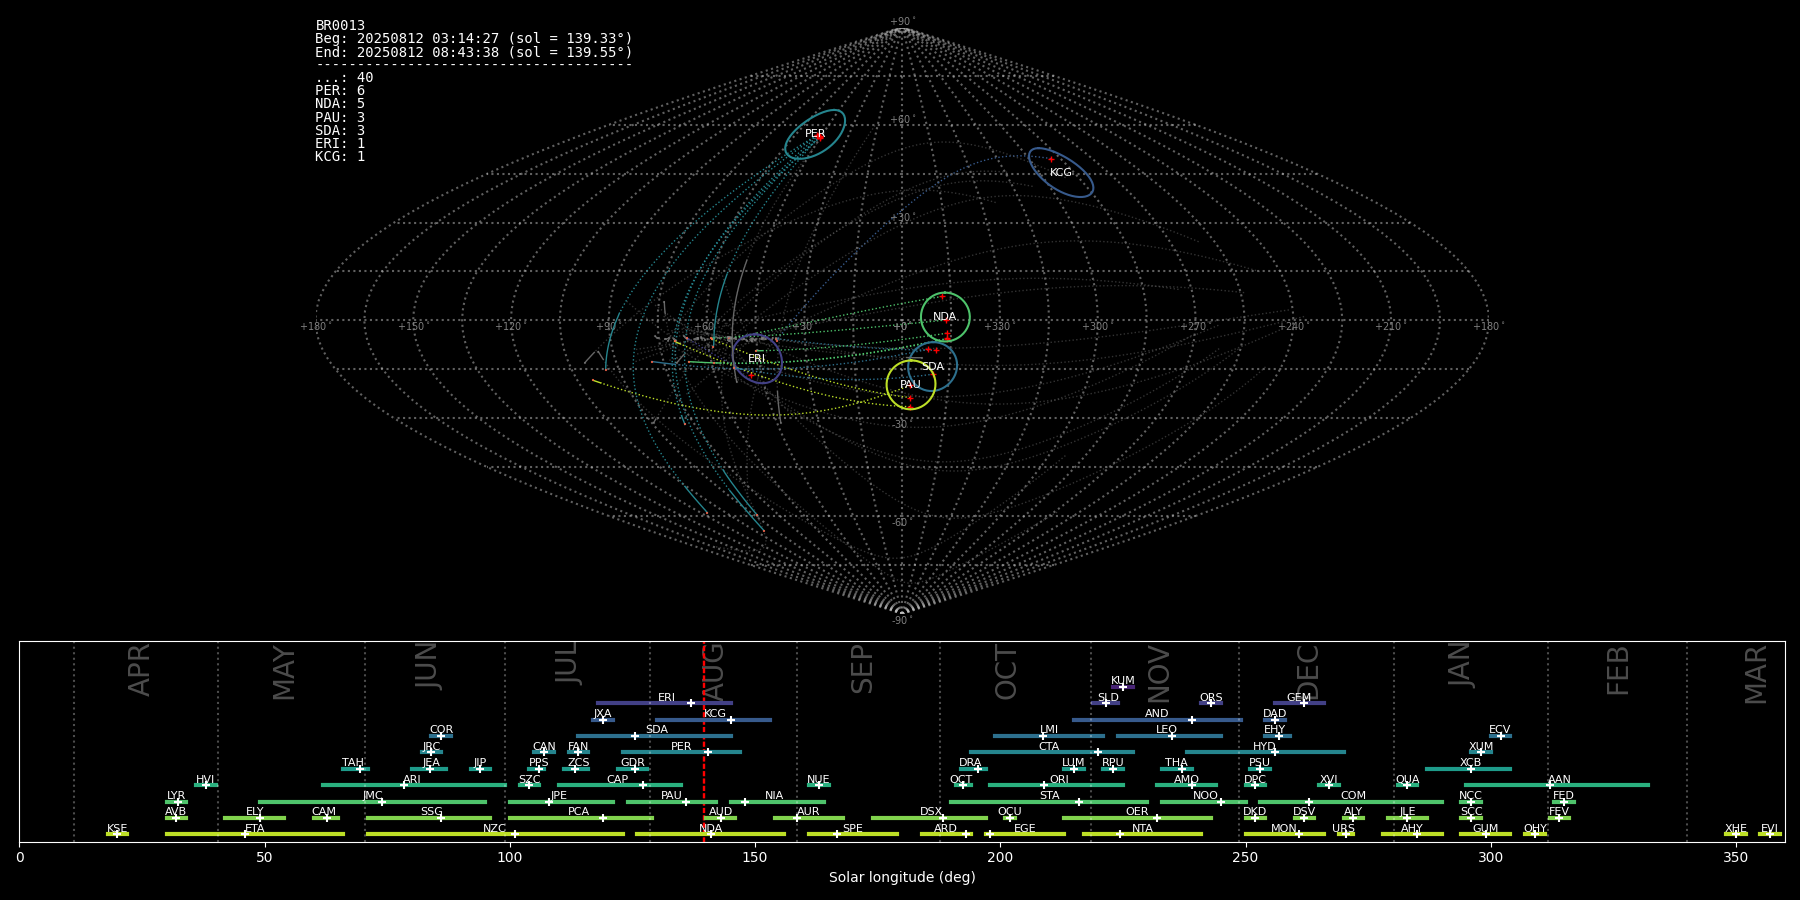Click the 'PAU: 3' count in legend
Image resolution: width=1800 pixels, height=900 pixels.
point(340,117)
